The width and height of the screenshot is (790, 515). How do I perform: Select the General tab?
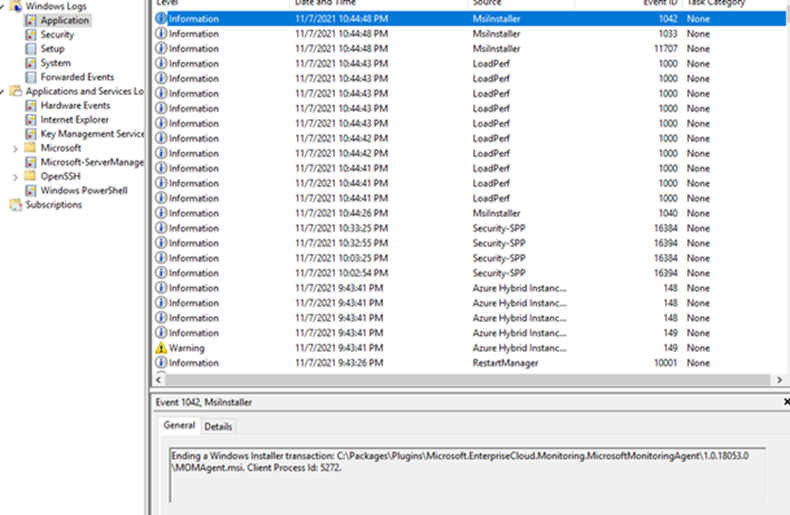click(x=179, y=426)
